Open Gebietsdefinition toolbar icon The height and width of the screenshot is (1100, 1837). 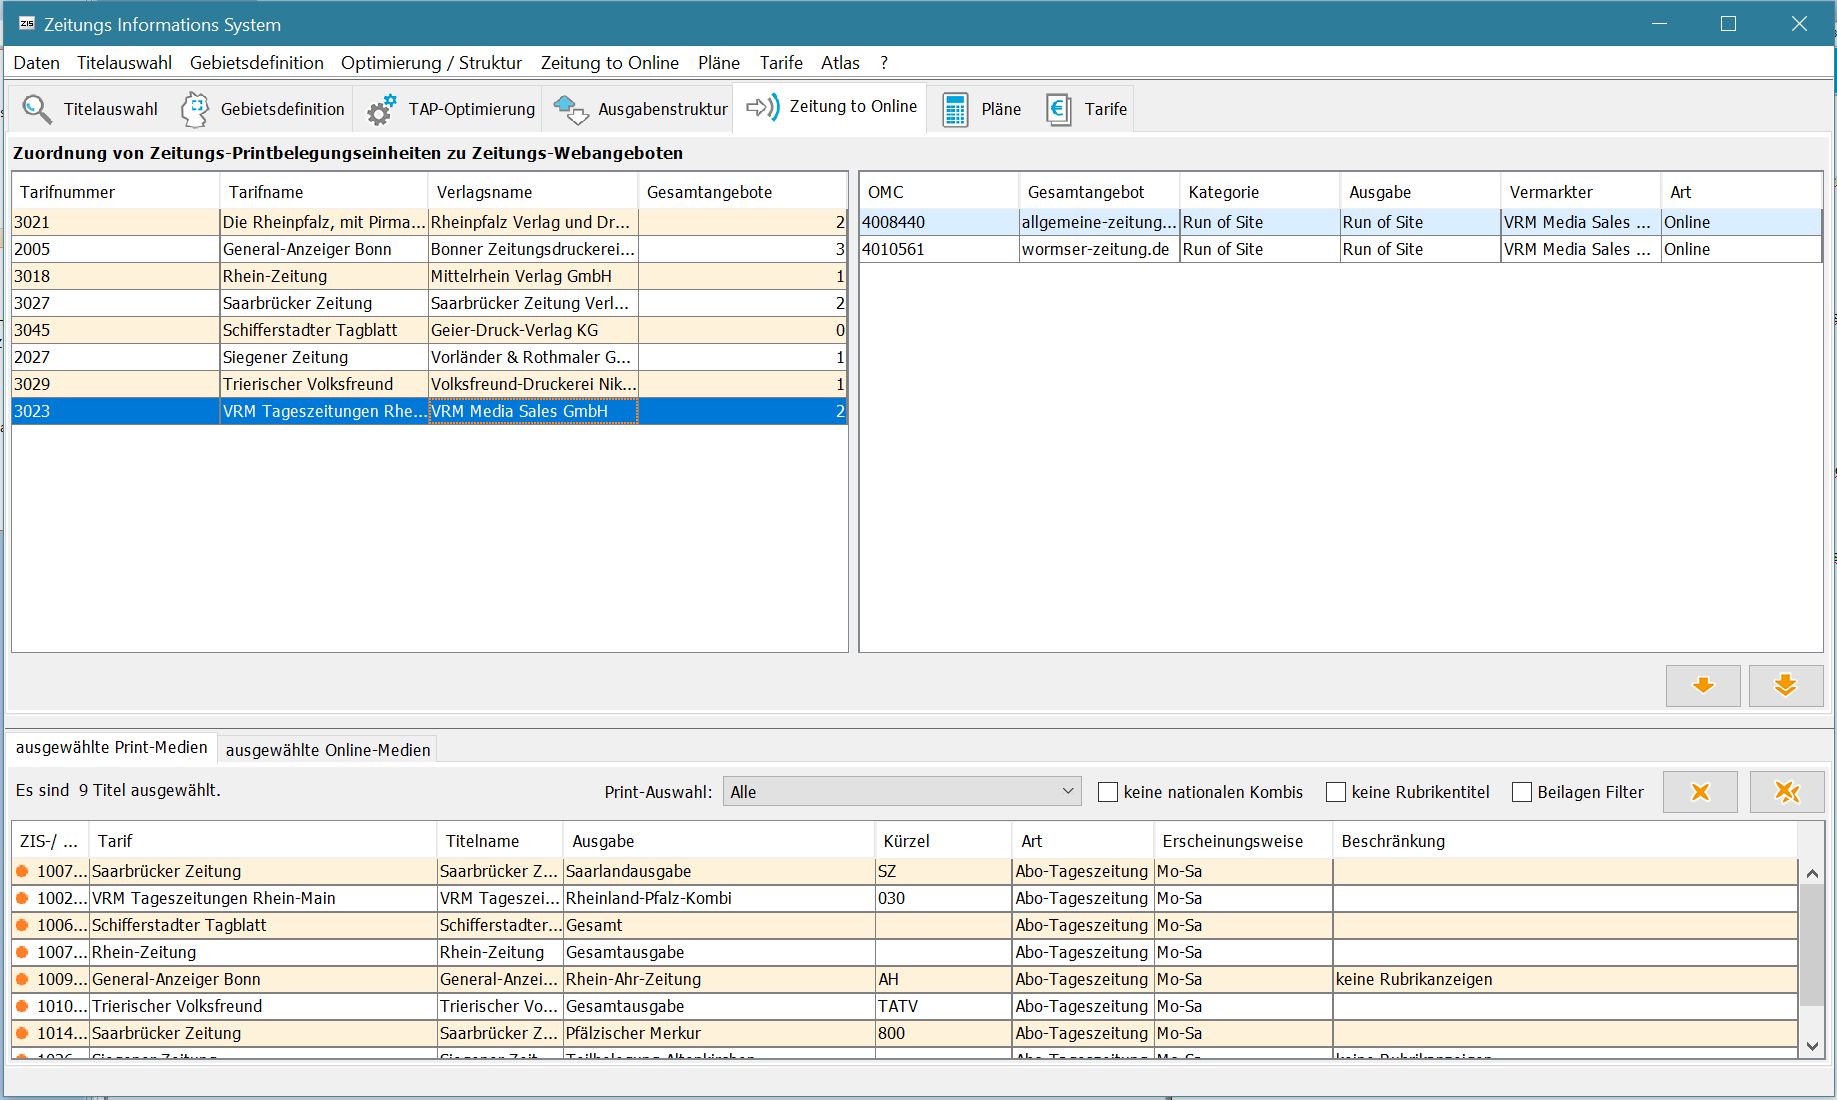[195, 109]
